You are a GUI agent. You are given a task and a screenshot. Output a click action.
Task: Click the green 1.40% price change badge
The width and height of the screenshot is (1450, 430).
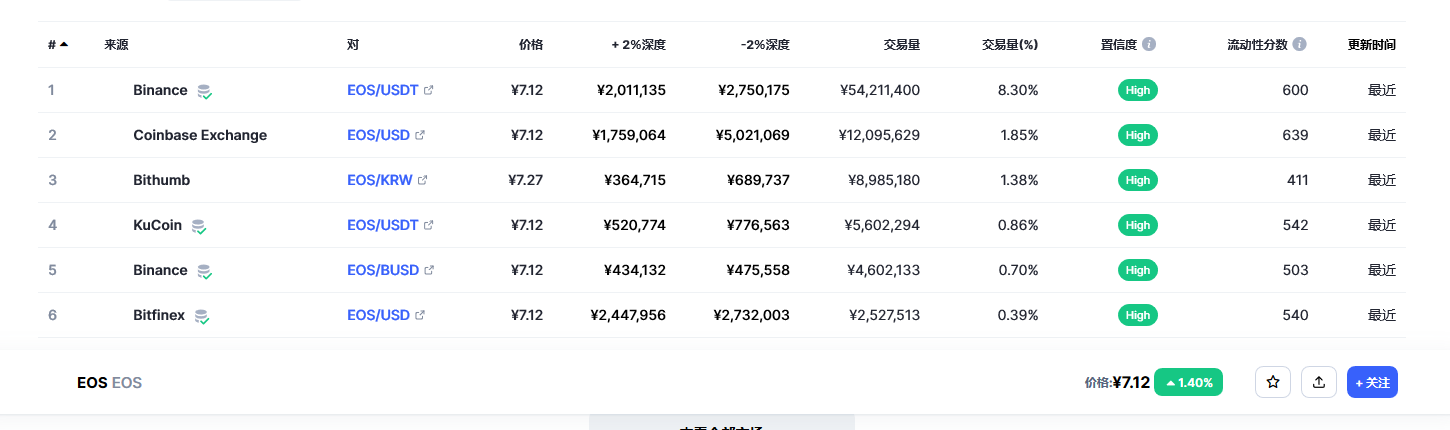click(1188, 382)
